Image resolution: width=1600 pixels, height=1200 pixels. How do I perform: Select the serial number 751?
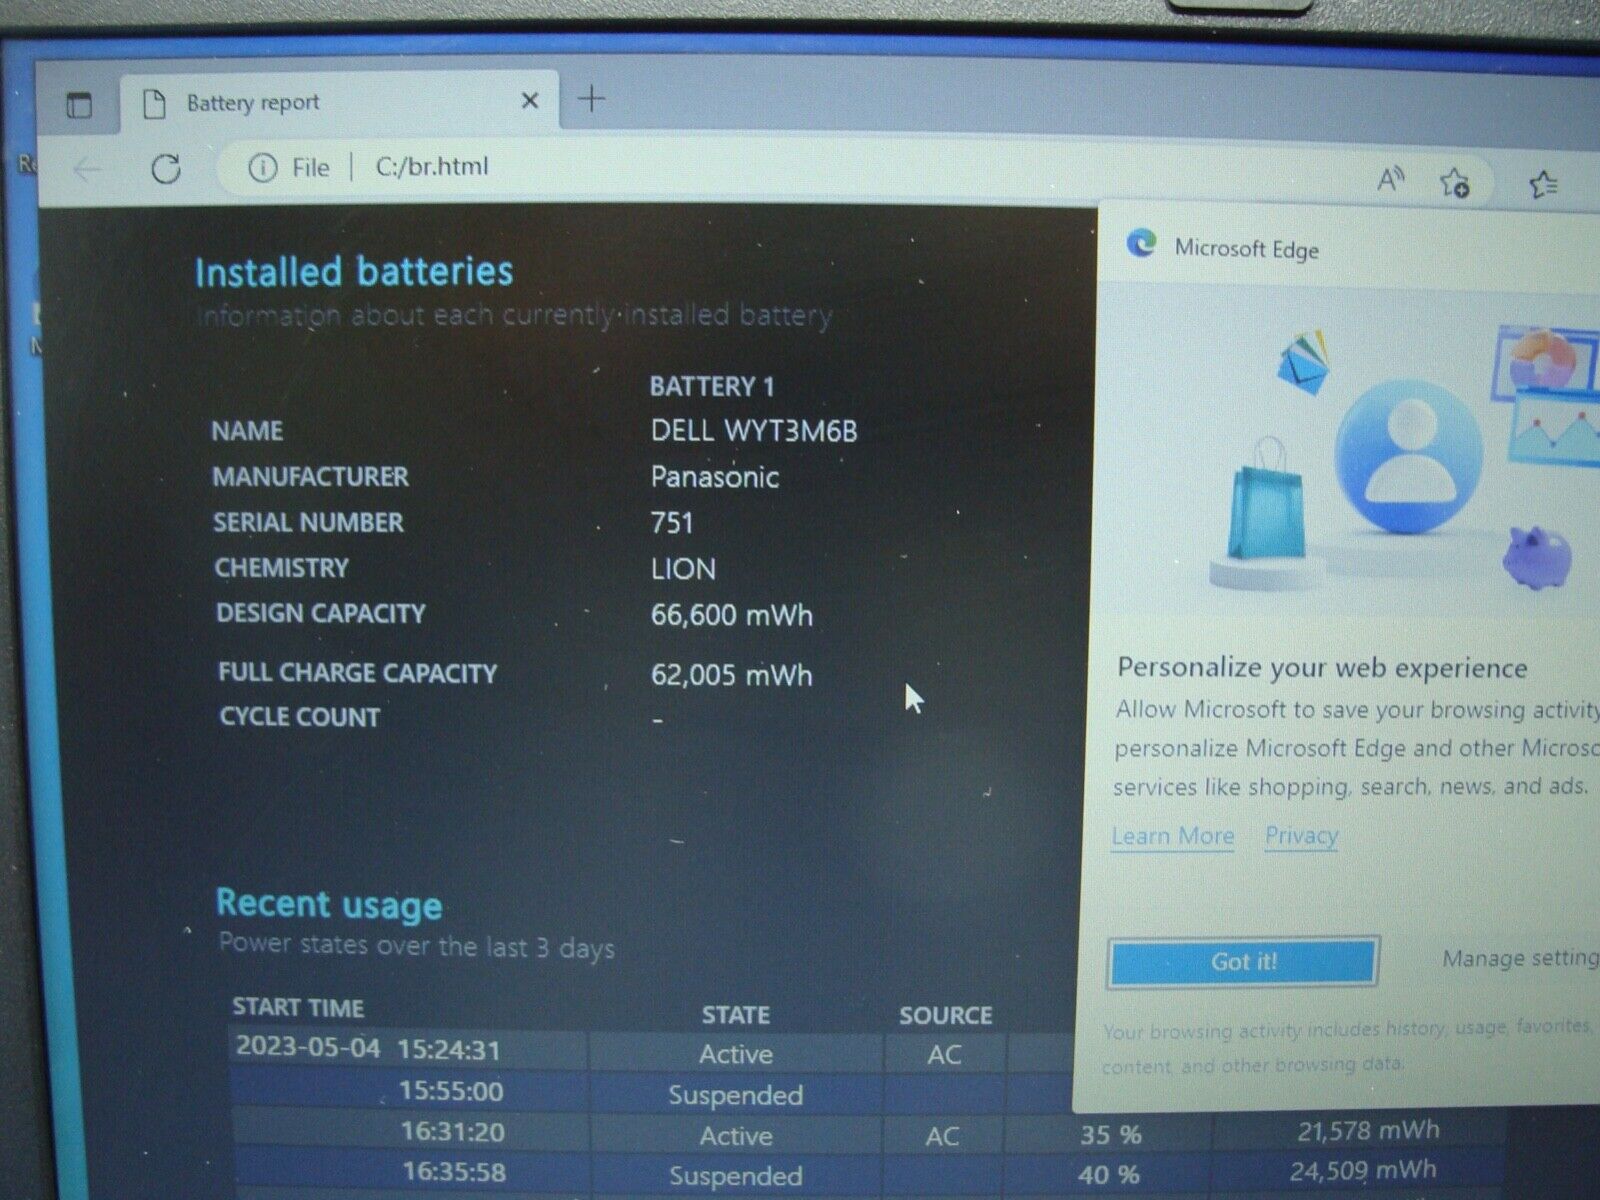point(672,523)
